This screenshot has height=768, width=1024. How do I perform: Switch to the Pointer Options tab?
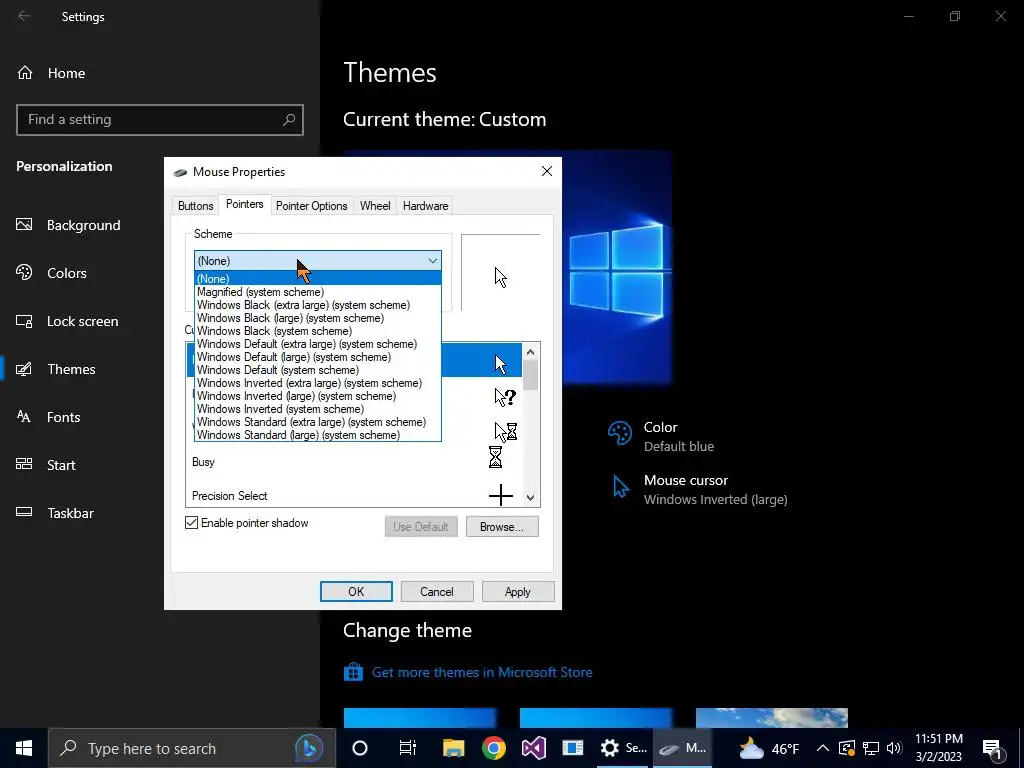tap(312, 206)
